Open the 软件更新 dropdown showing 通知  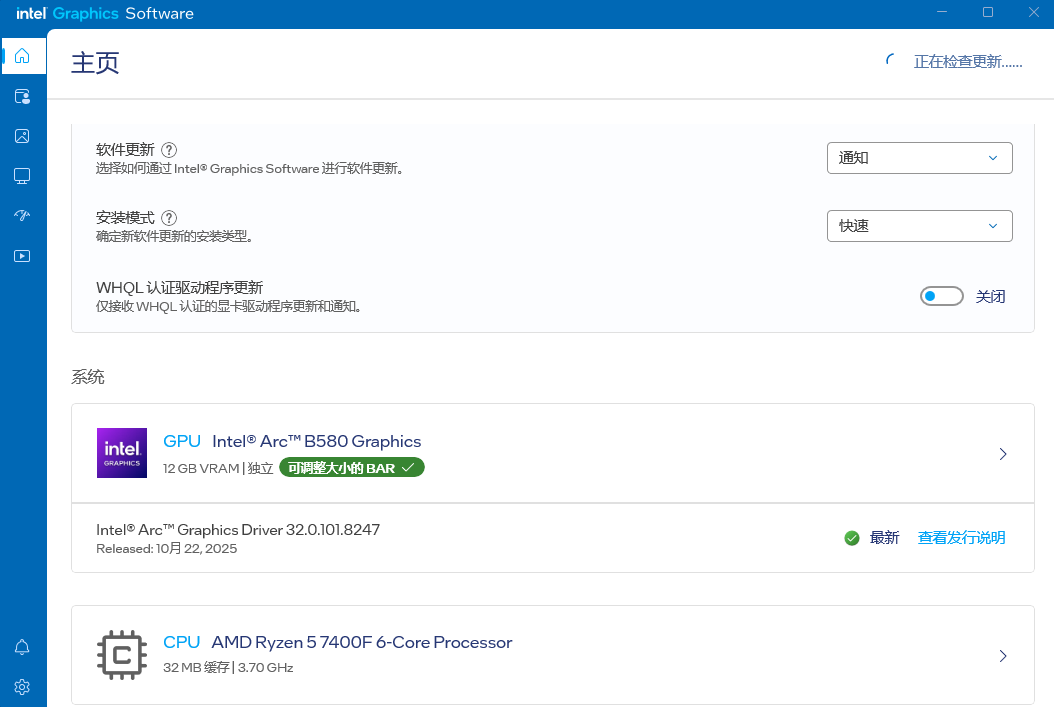[919, 158]
